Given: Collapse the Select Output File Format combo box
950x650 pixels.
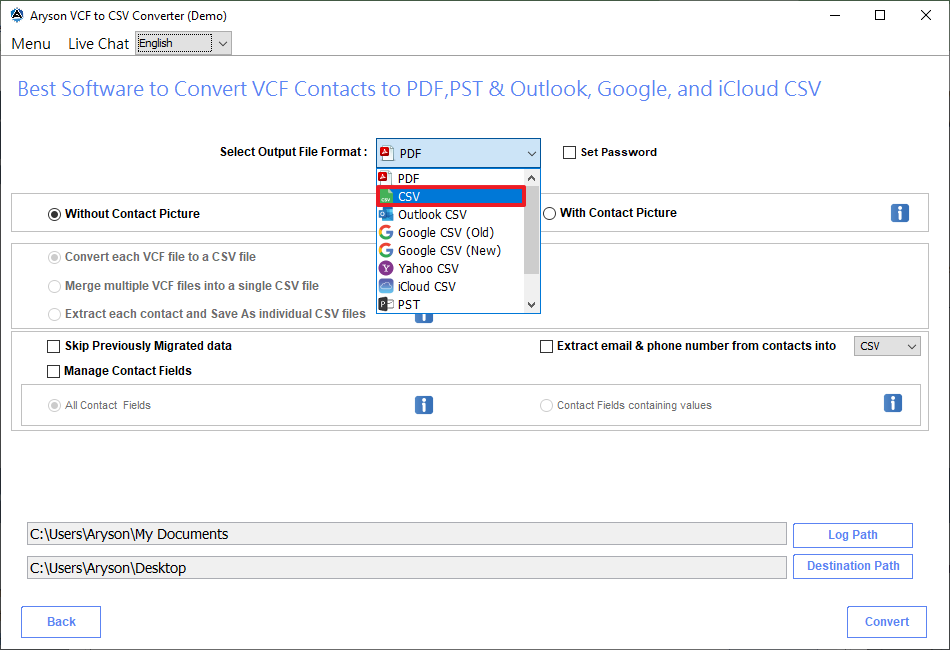Looking at the screenshot, I should click(x=458, y=153).
